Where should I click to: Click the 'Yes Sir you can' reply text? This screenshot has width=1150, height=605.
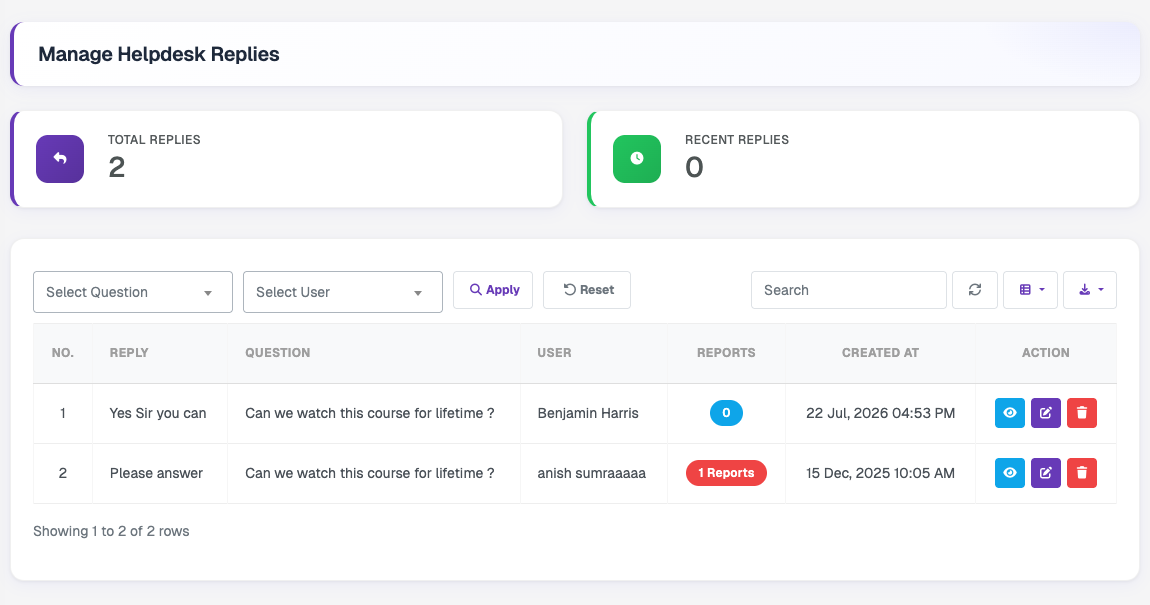pyautogui.click(x=158, y=413)
